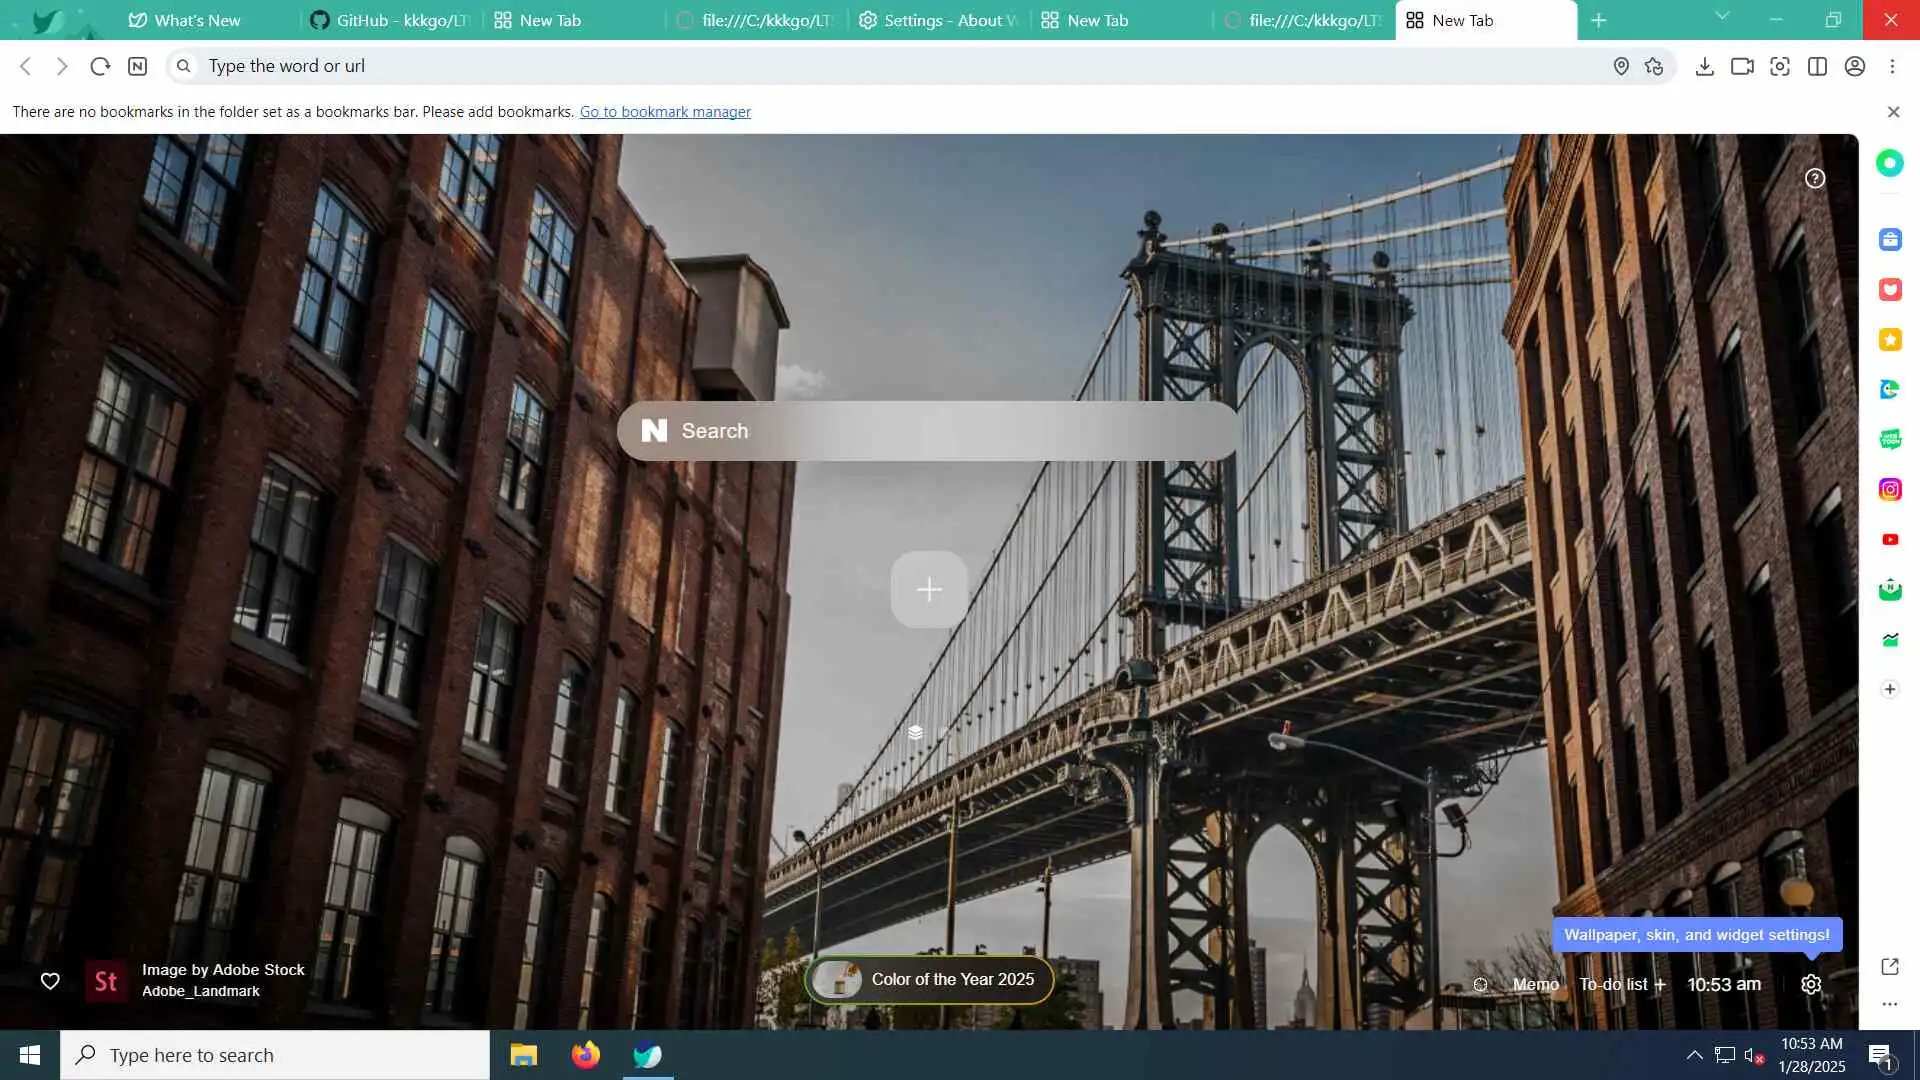Click the Color of the Year 2025 button
The width and height of the screenshot is (1920, 1080).
tap(929, 980)
